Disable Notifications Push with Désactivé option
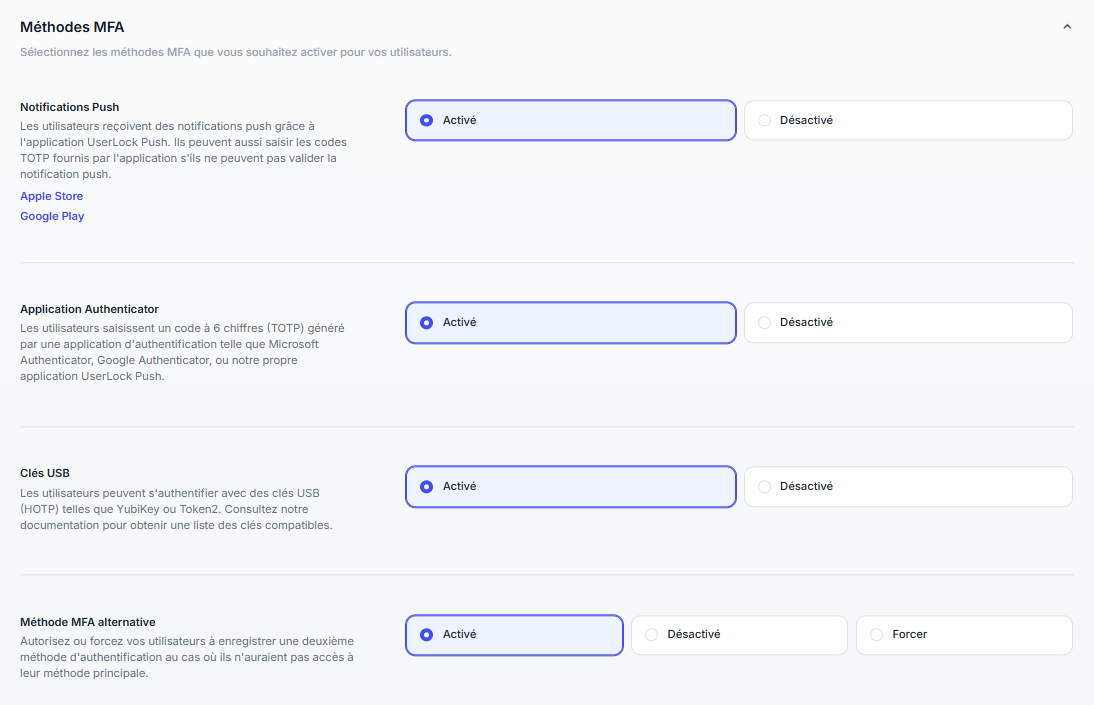 [908, 120]
